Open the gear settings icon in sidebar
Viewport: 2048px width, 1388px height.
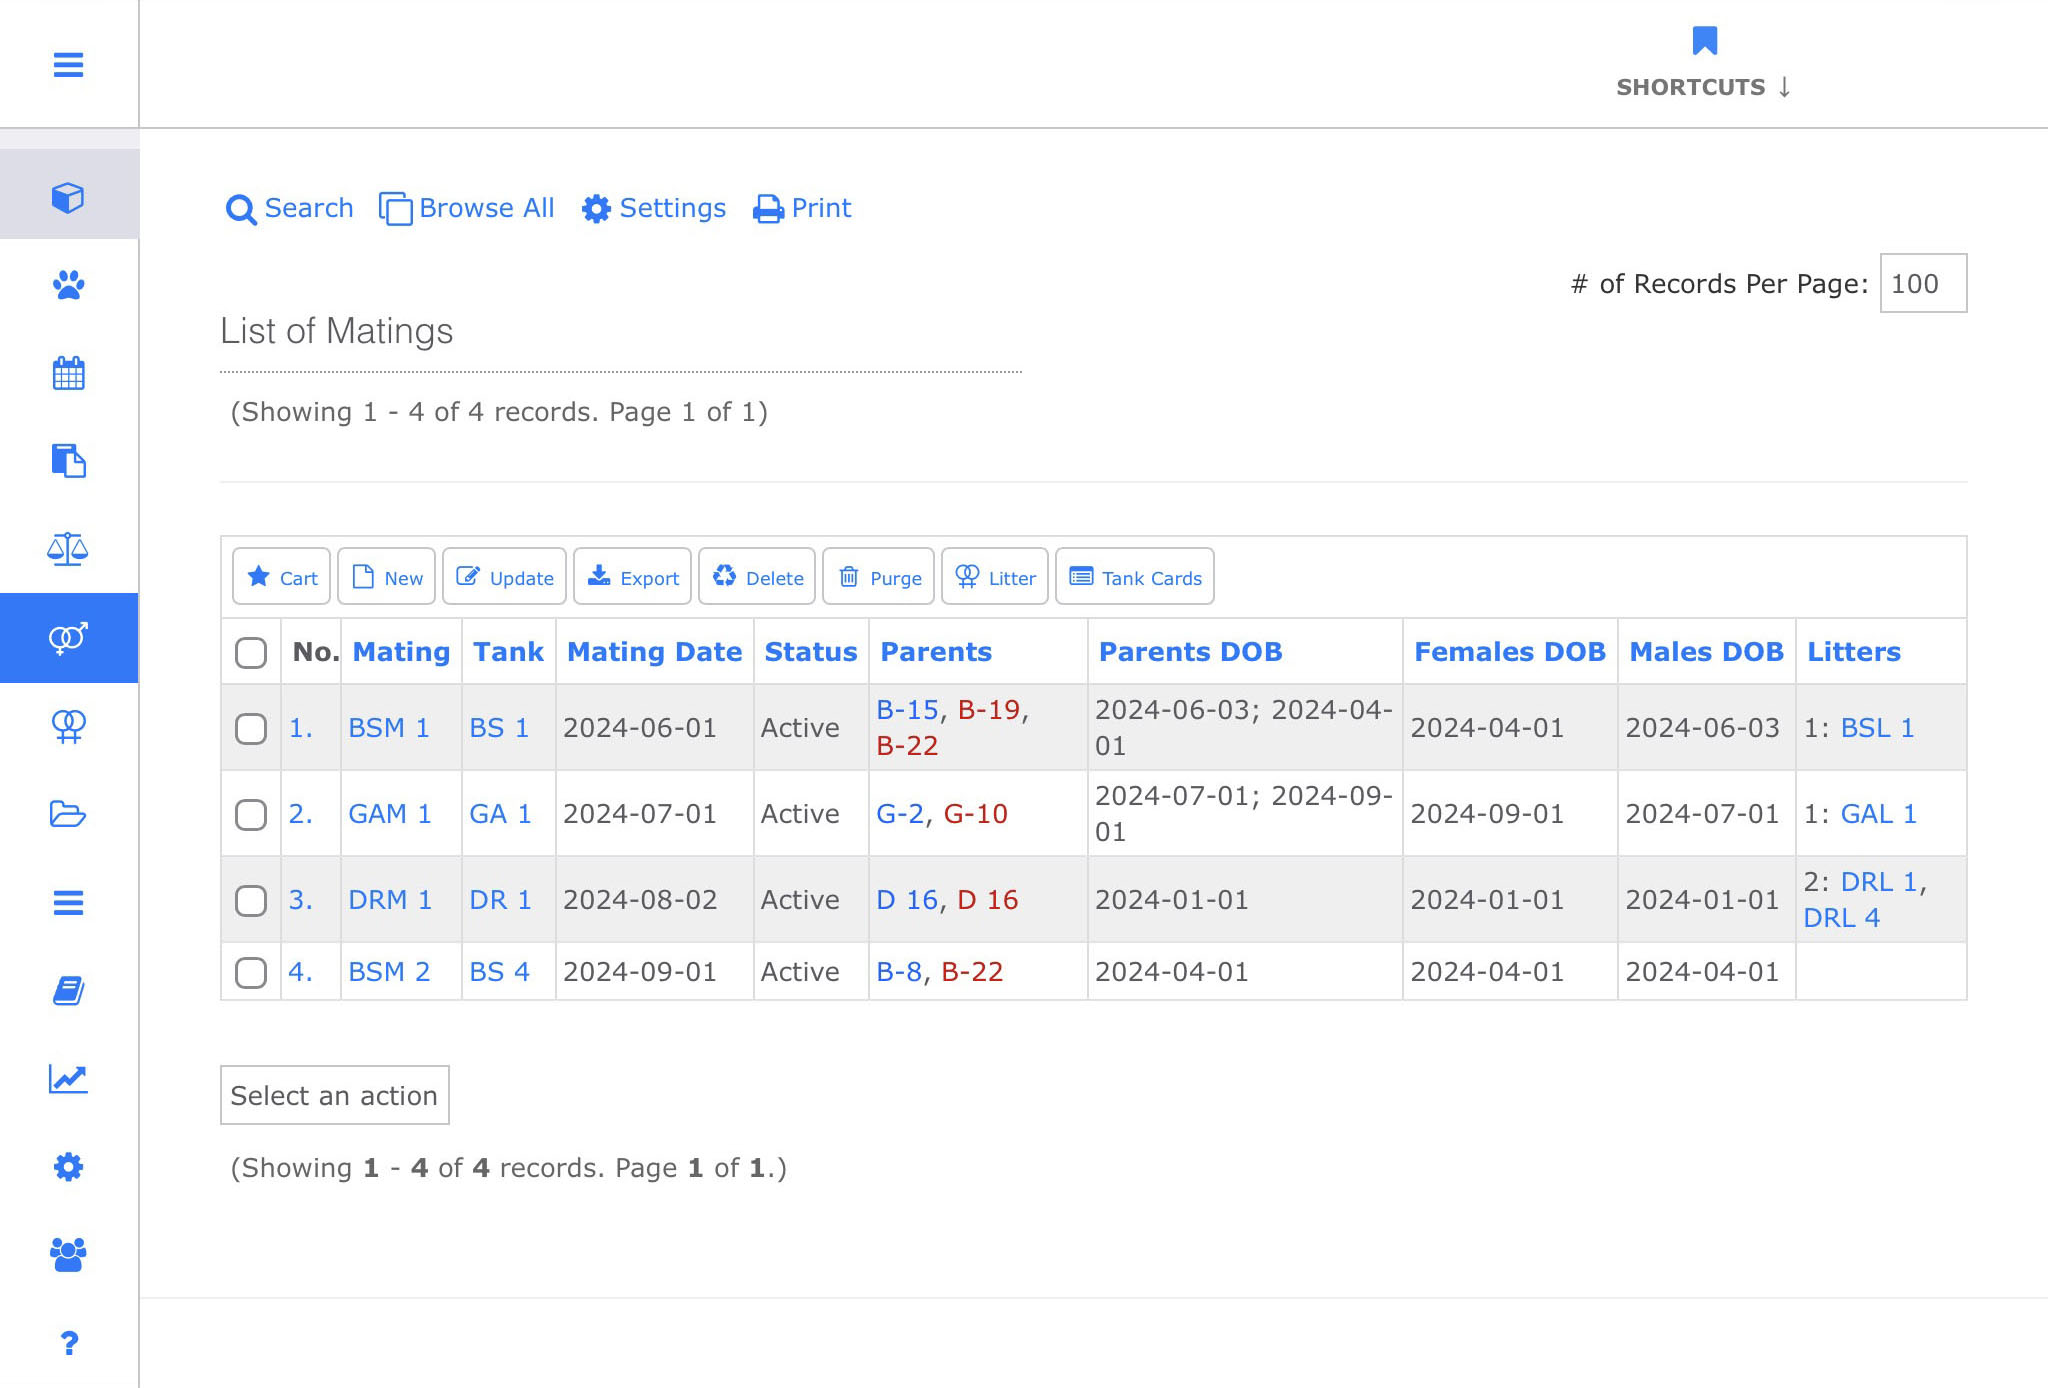pos(68,1167)
